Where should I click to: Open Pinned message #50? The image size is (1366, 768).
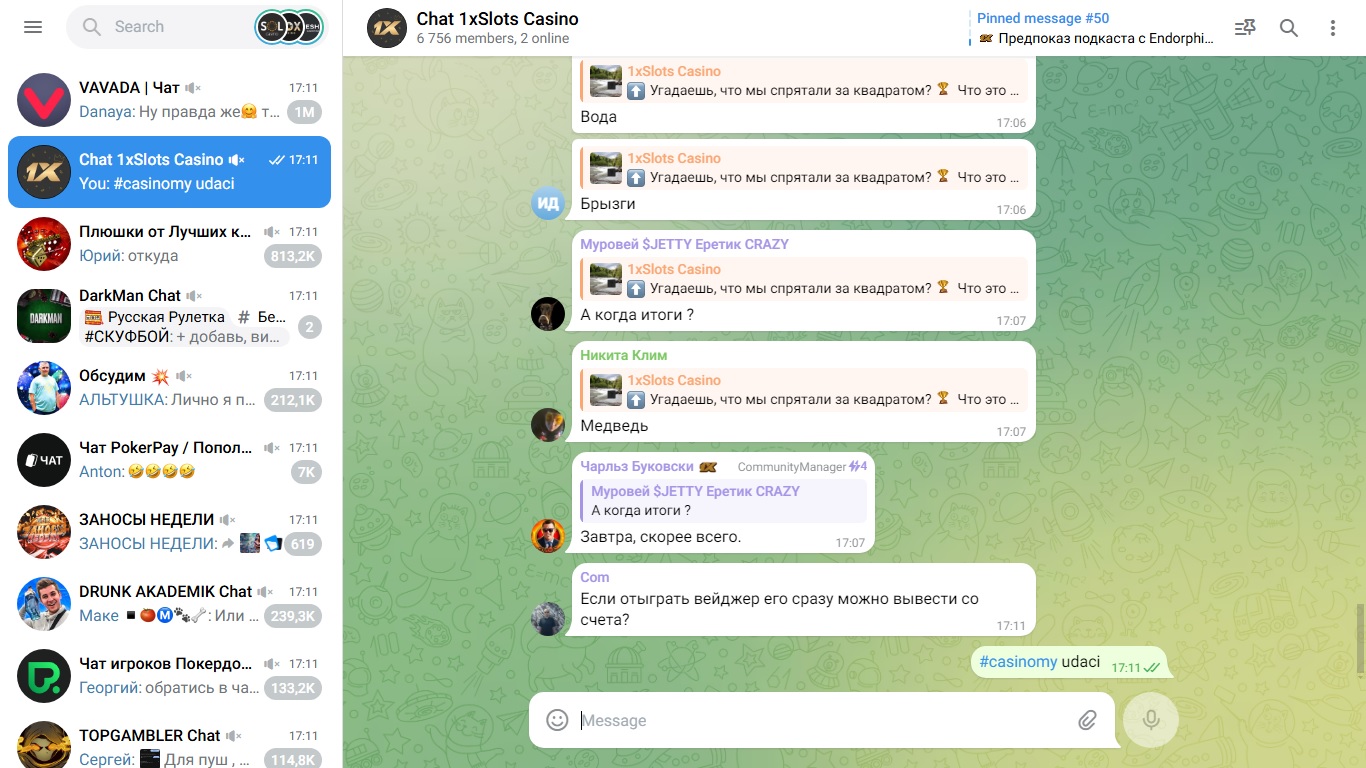[1095, 28]
